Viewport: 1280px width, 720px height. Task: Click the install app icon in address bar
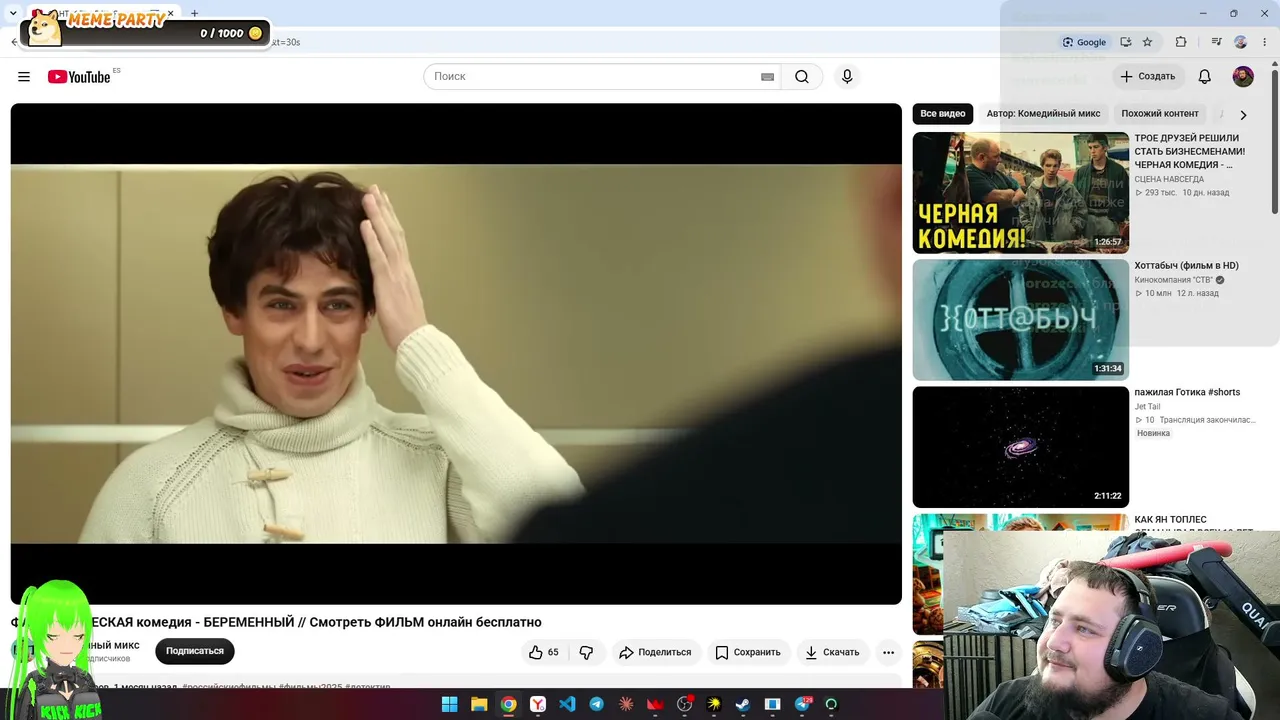[x=1126, y=42]
